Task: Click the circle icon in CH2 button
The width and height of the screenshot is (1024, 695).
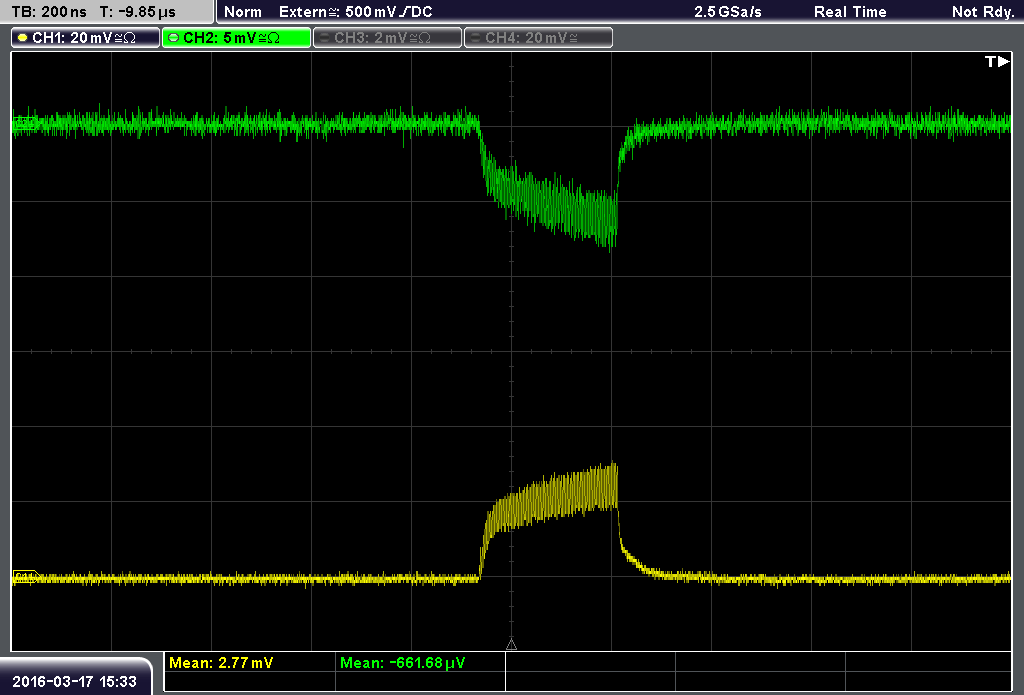Action: pyautogui.click(x=174, y=38)
